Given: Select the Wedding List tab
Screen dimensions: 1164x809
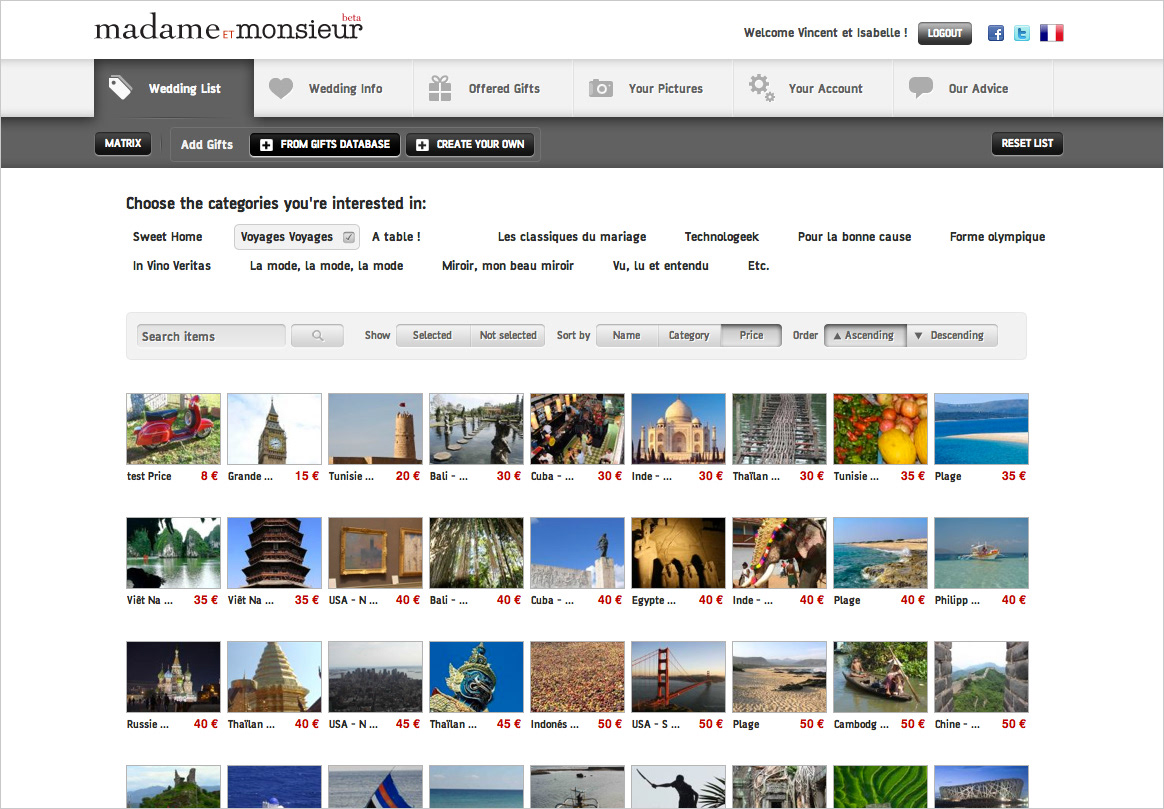Looking at the screenshot, I should tap(174, 88).
